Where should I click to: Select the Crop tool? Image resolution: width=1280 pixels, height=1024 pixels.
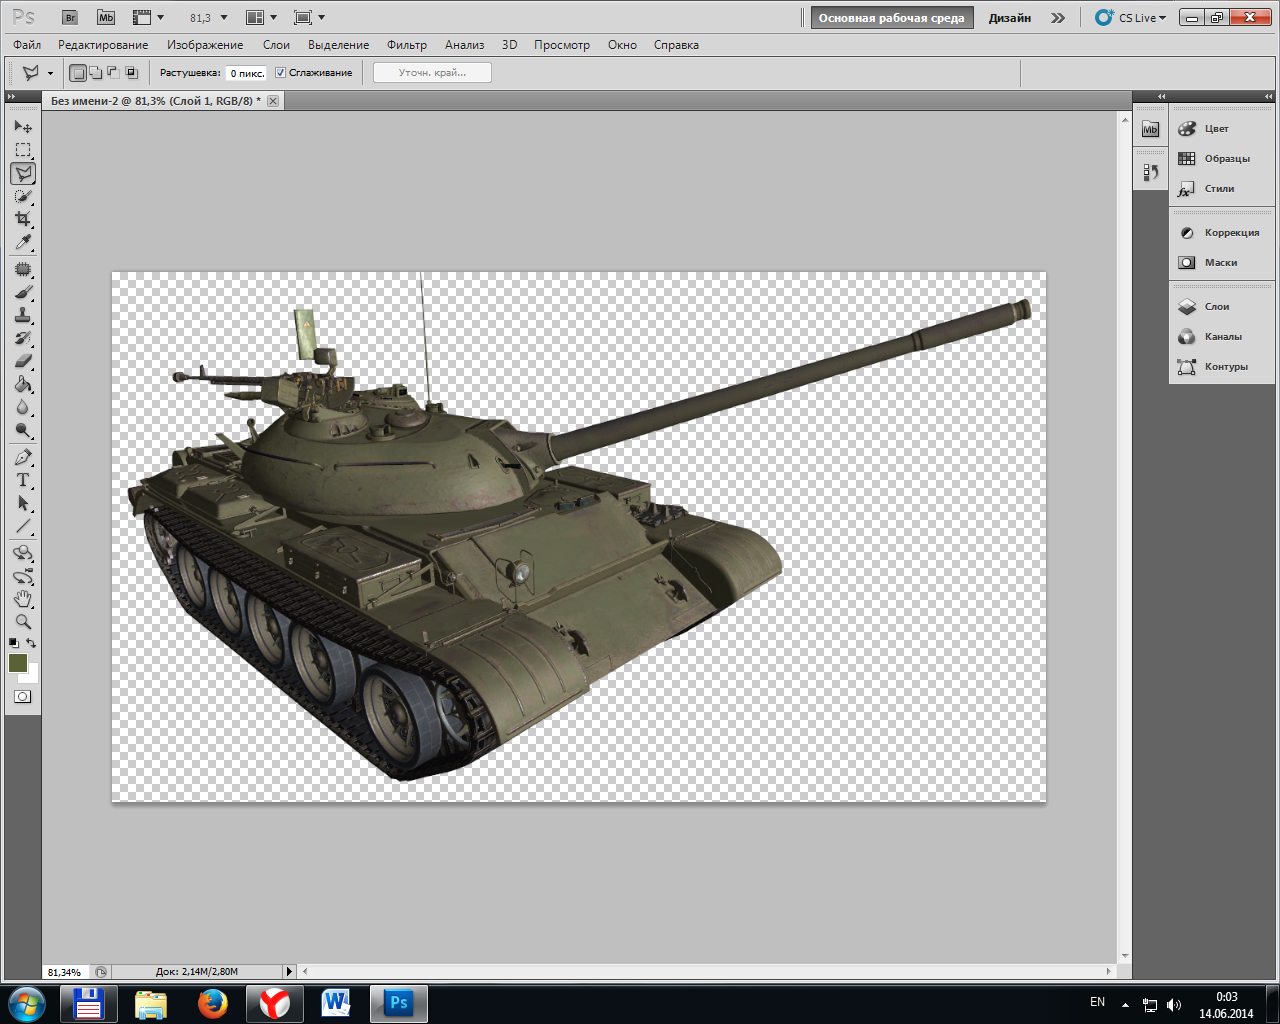(x=23, y=219)
